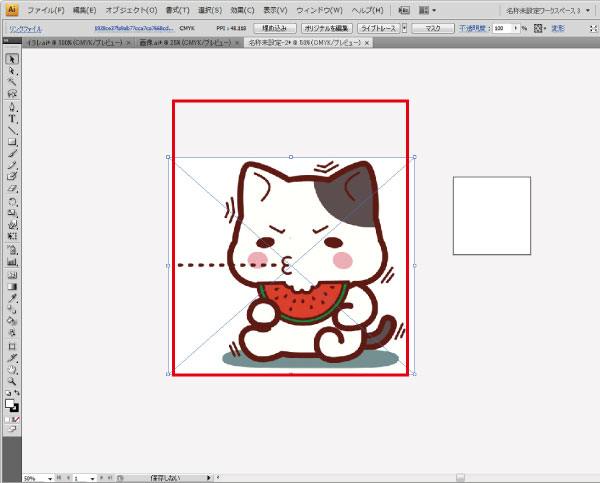Open the 効果(C) menu
This screenshot has width=600, height=483.
coord(242,10)
